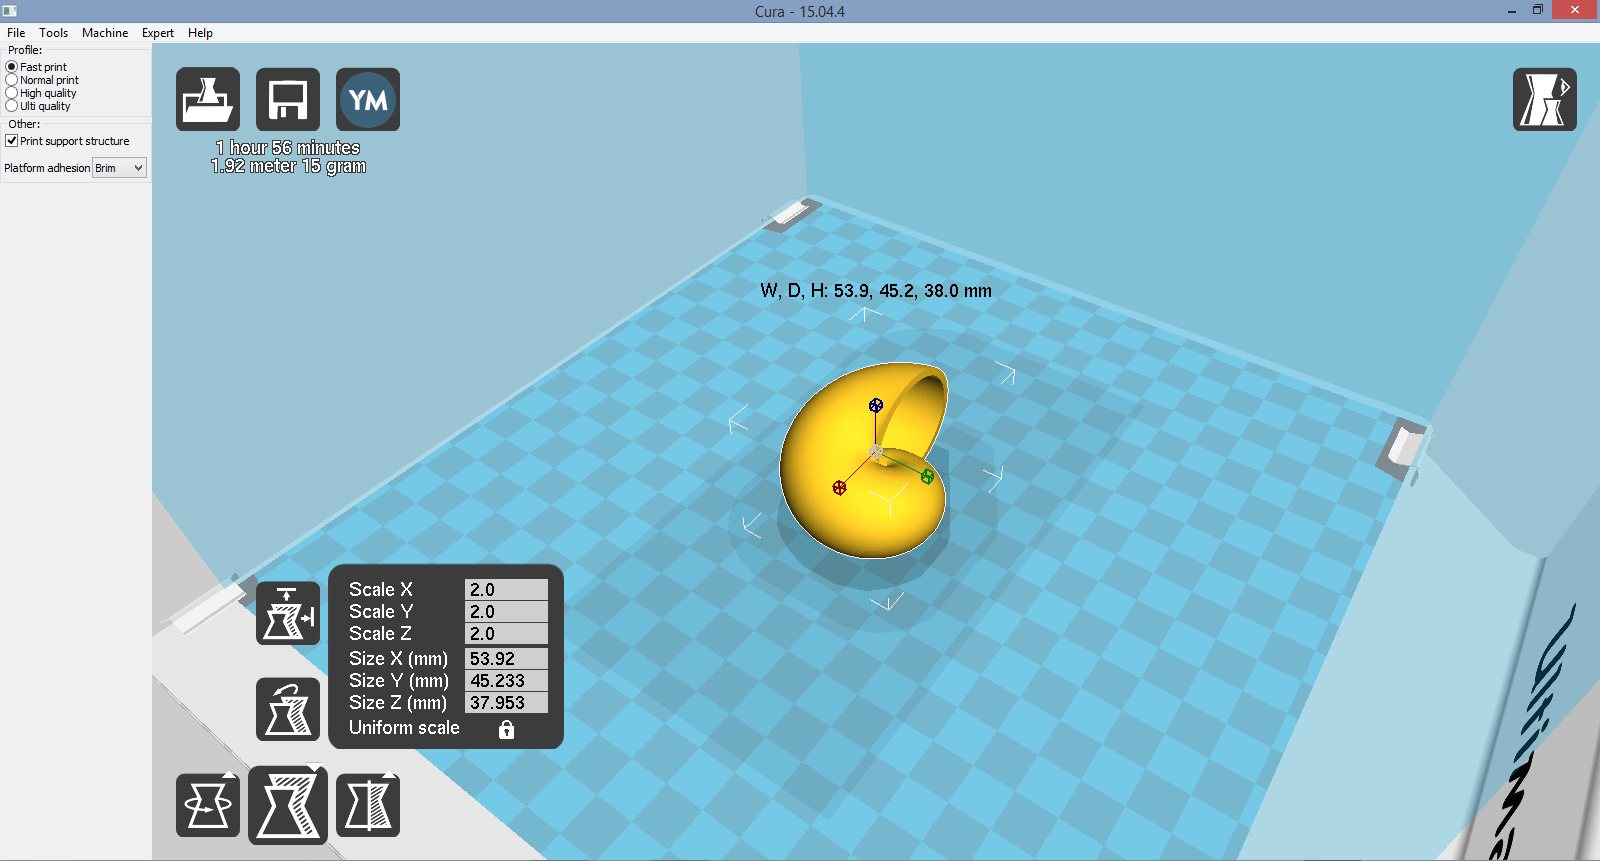Click the Scale X value field
The height and width of the screenshot is (861, 1600).
coord(506,589)
